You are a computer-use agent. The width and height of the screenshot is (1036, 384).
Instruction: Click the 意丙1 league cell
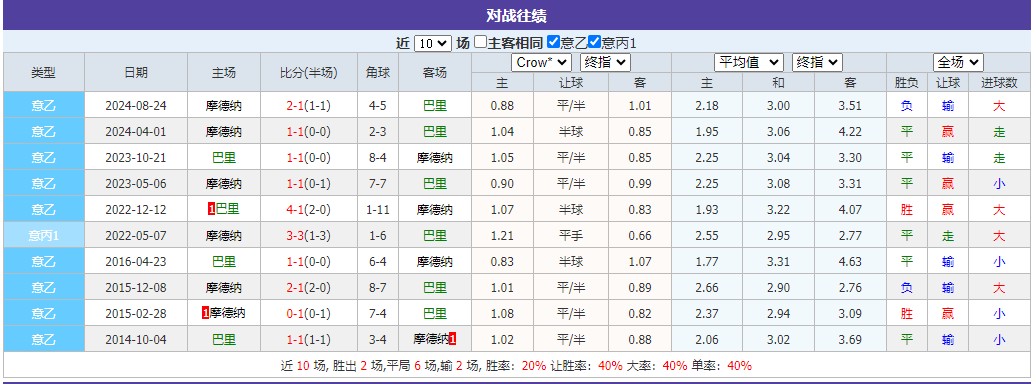point(44,236)
